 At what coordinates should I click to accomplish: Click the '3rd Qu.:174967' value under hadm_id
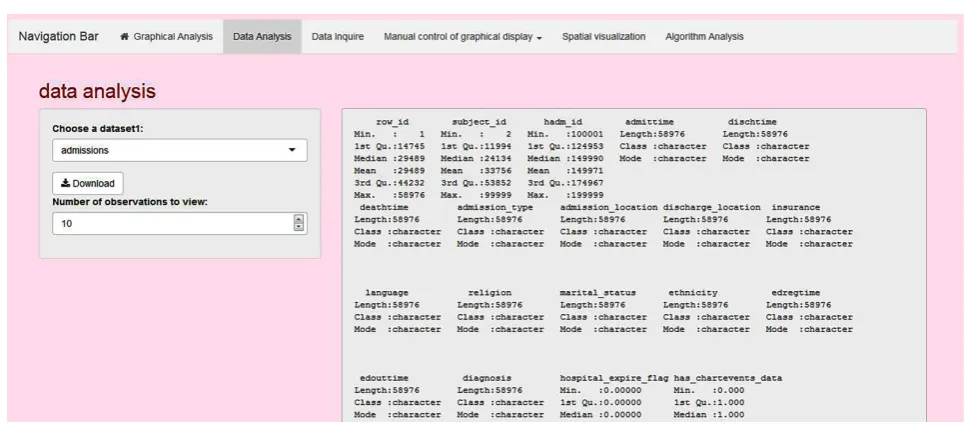point(566,183)
